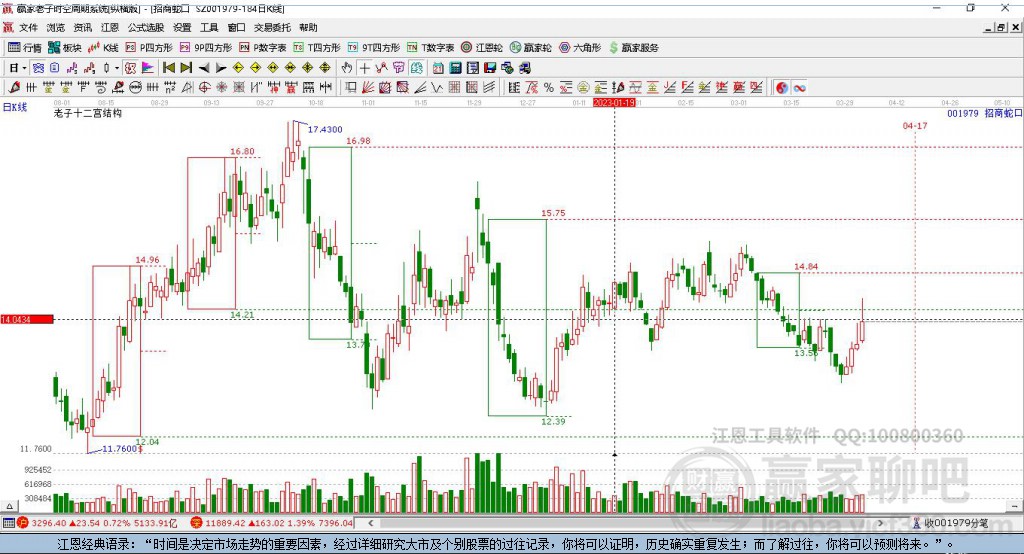1024x554 pixels.
Task: Click the infinity loop icon
Action: point(799,87)
